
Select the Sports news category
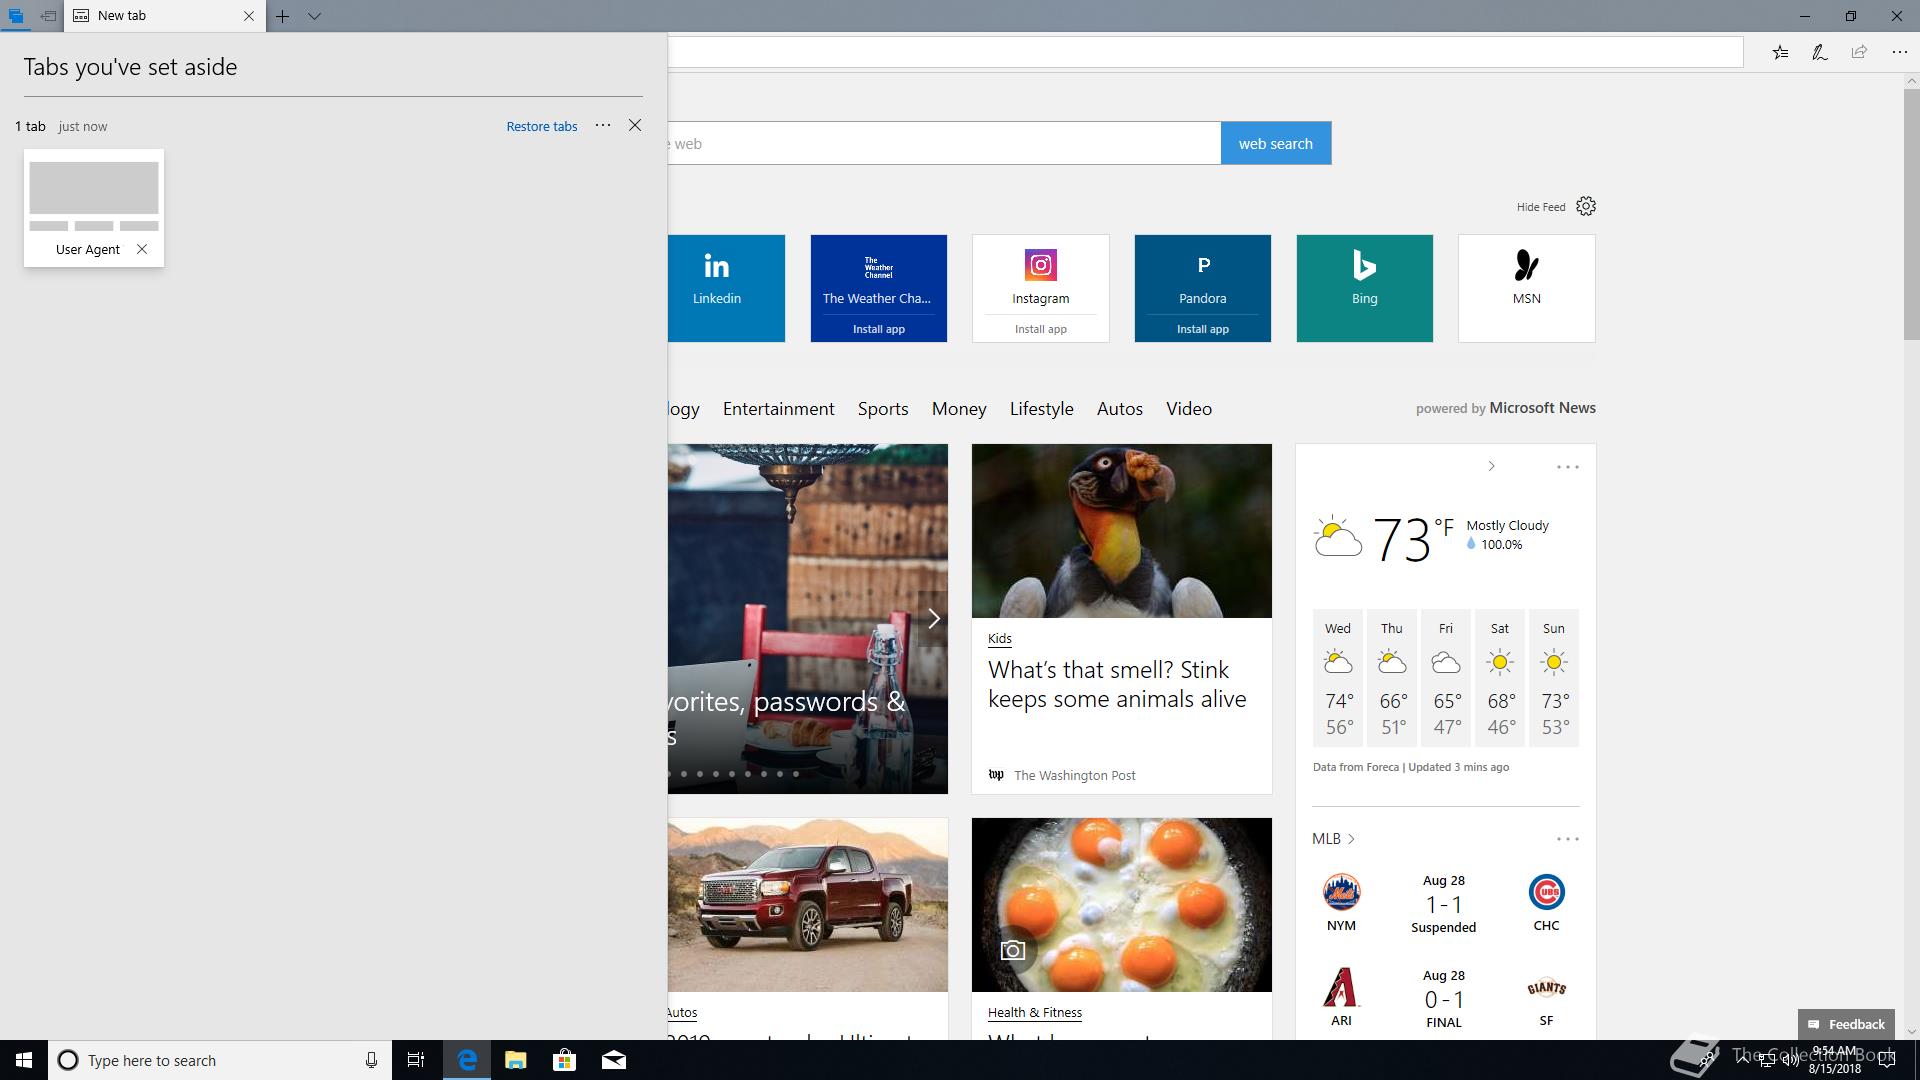[882, 409]
